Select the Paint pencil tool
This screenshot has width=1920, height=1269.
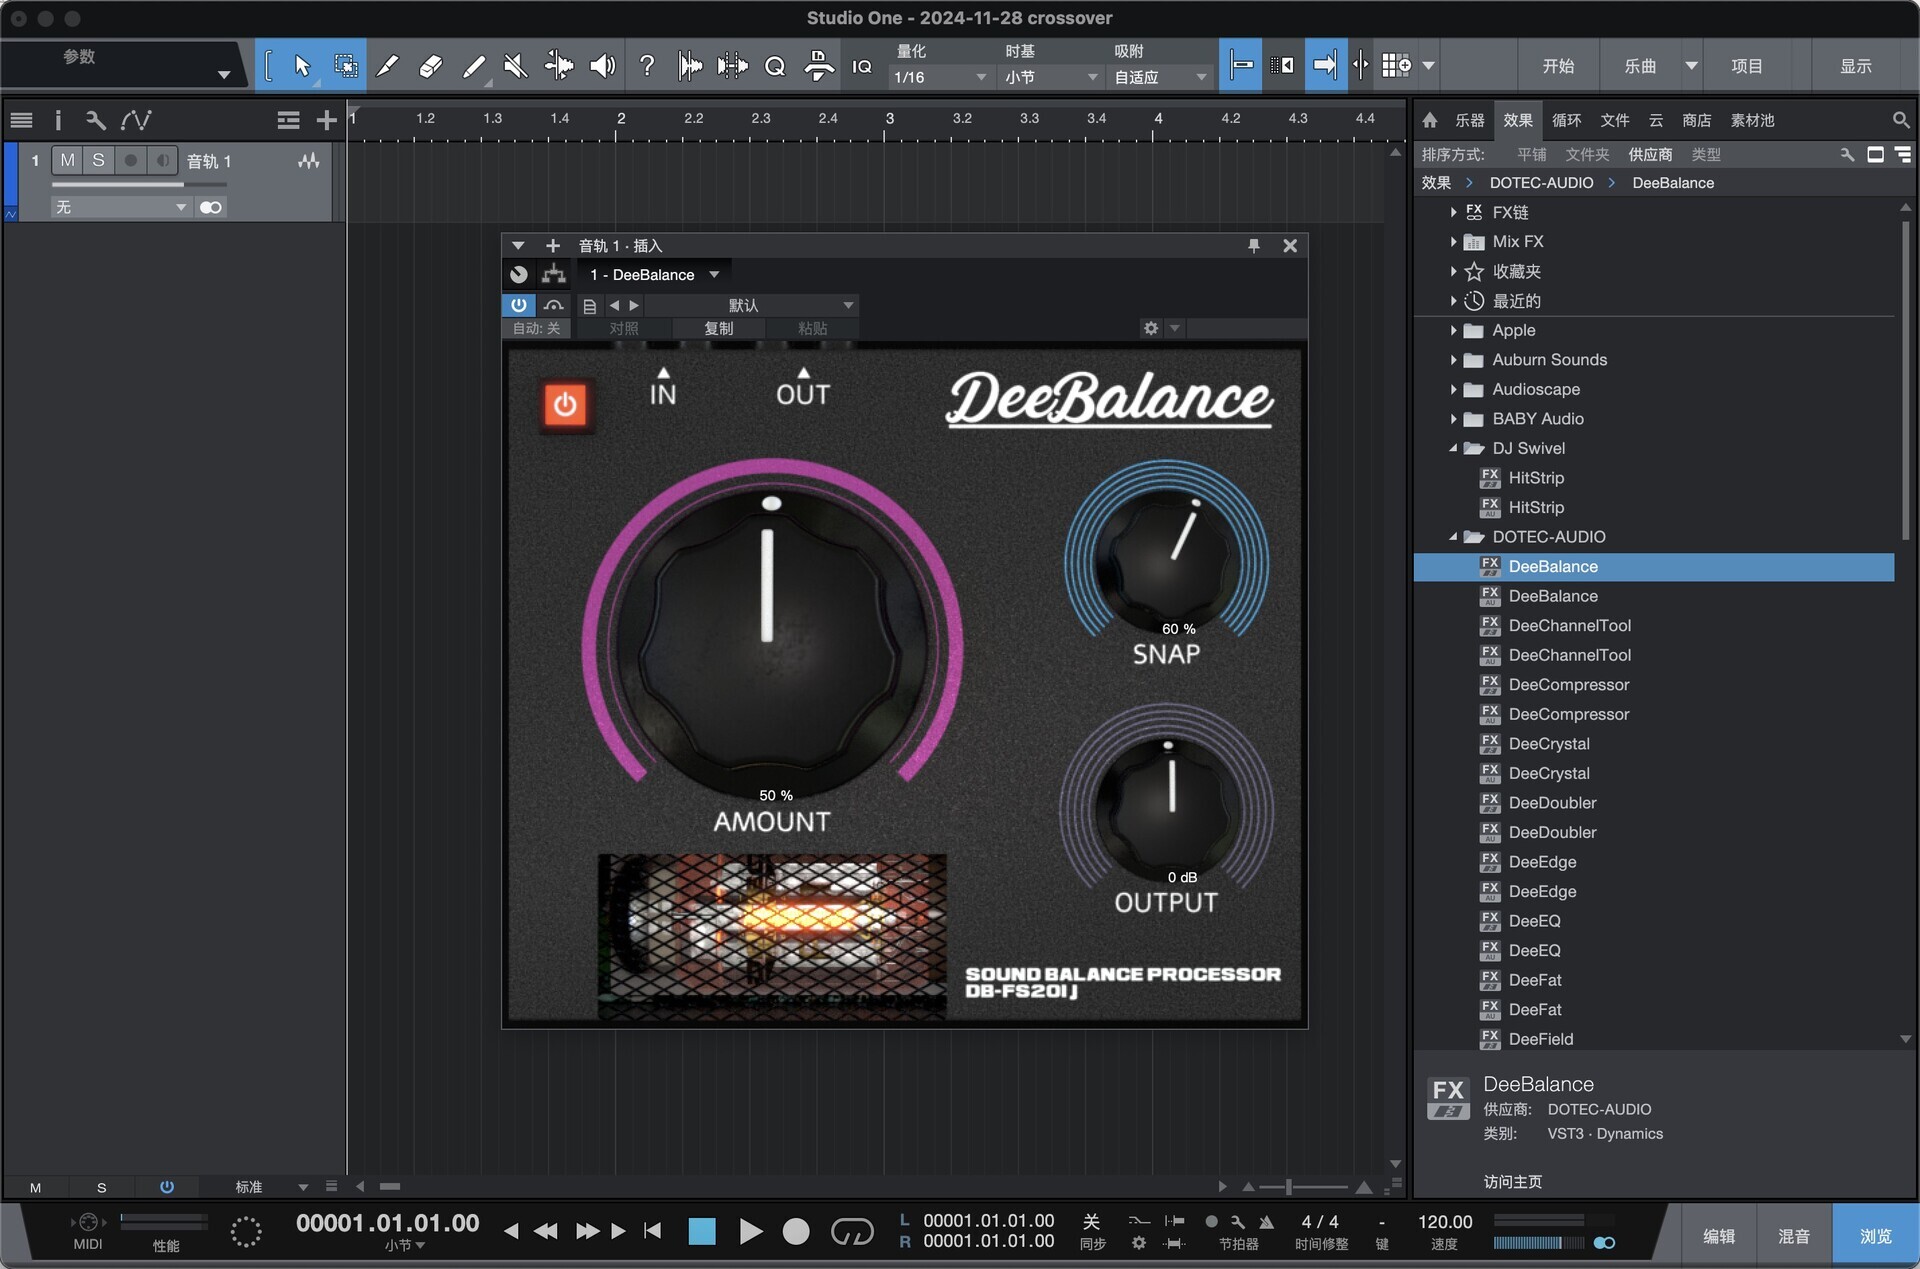pos(474,66)
